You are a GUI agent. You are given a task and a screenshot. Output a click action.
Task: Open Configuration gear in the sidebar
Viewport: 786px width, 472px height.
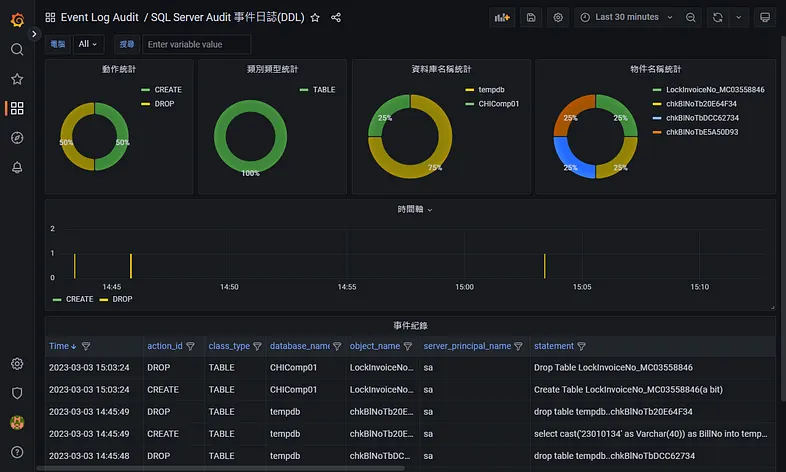pos(17,364)
